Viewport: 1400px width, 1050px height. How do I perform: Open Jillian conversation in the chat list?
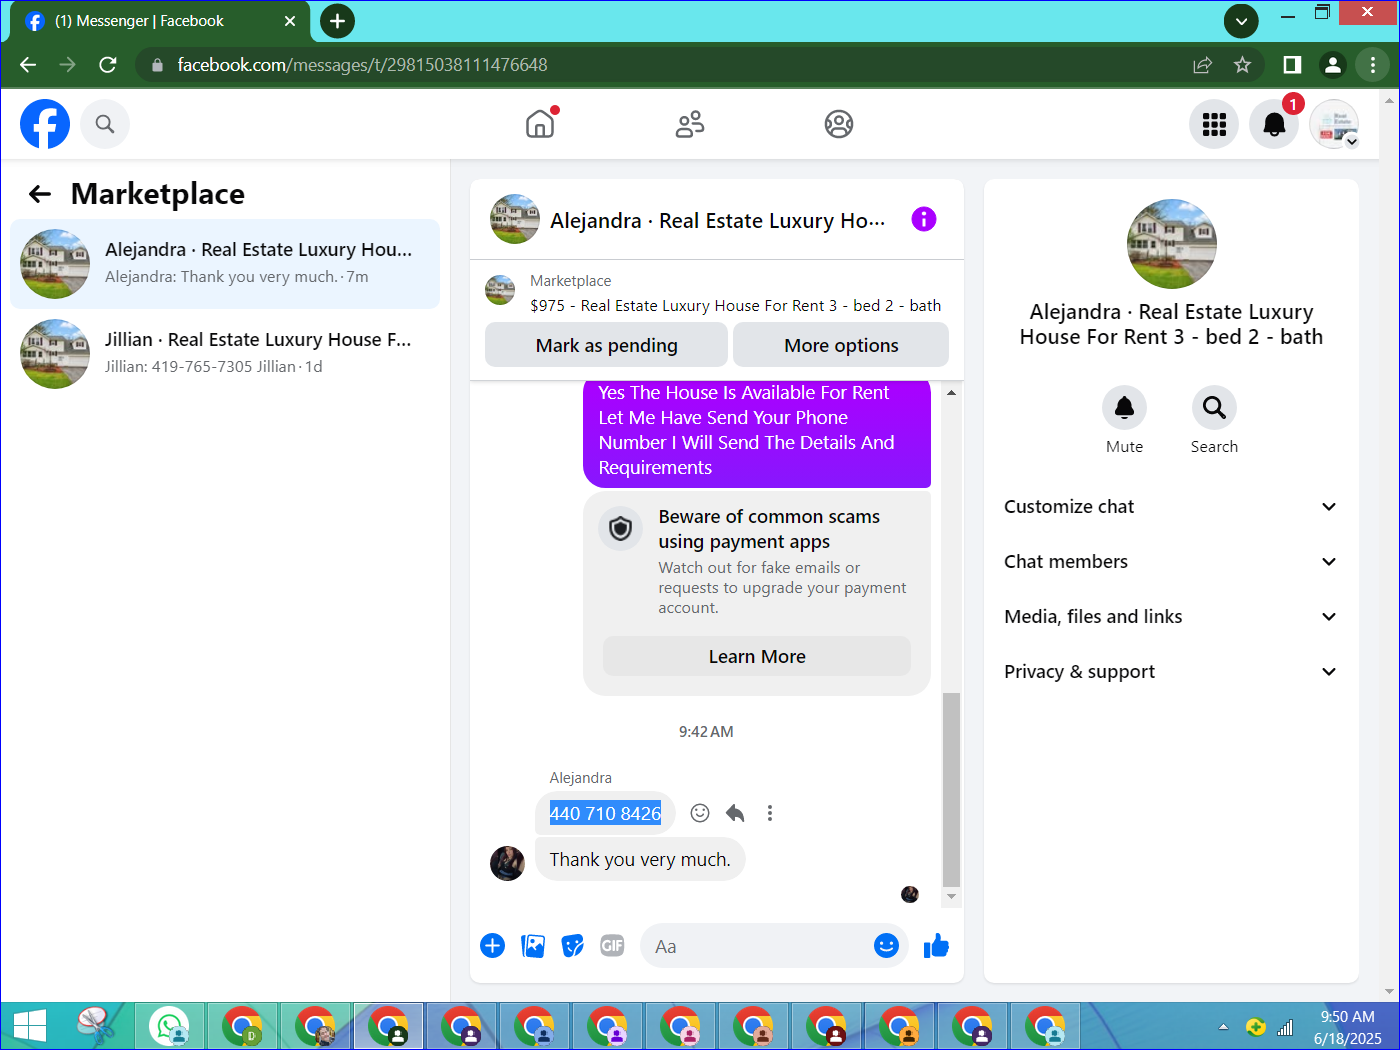click(x=225, y=354)
